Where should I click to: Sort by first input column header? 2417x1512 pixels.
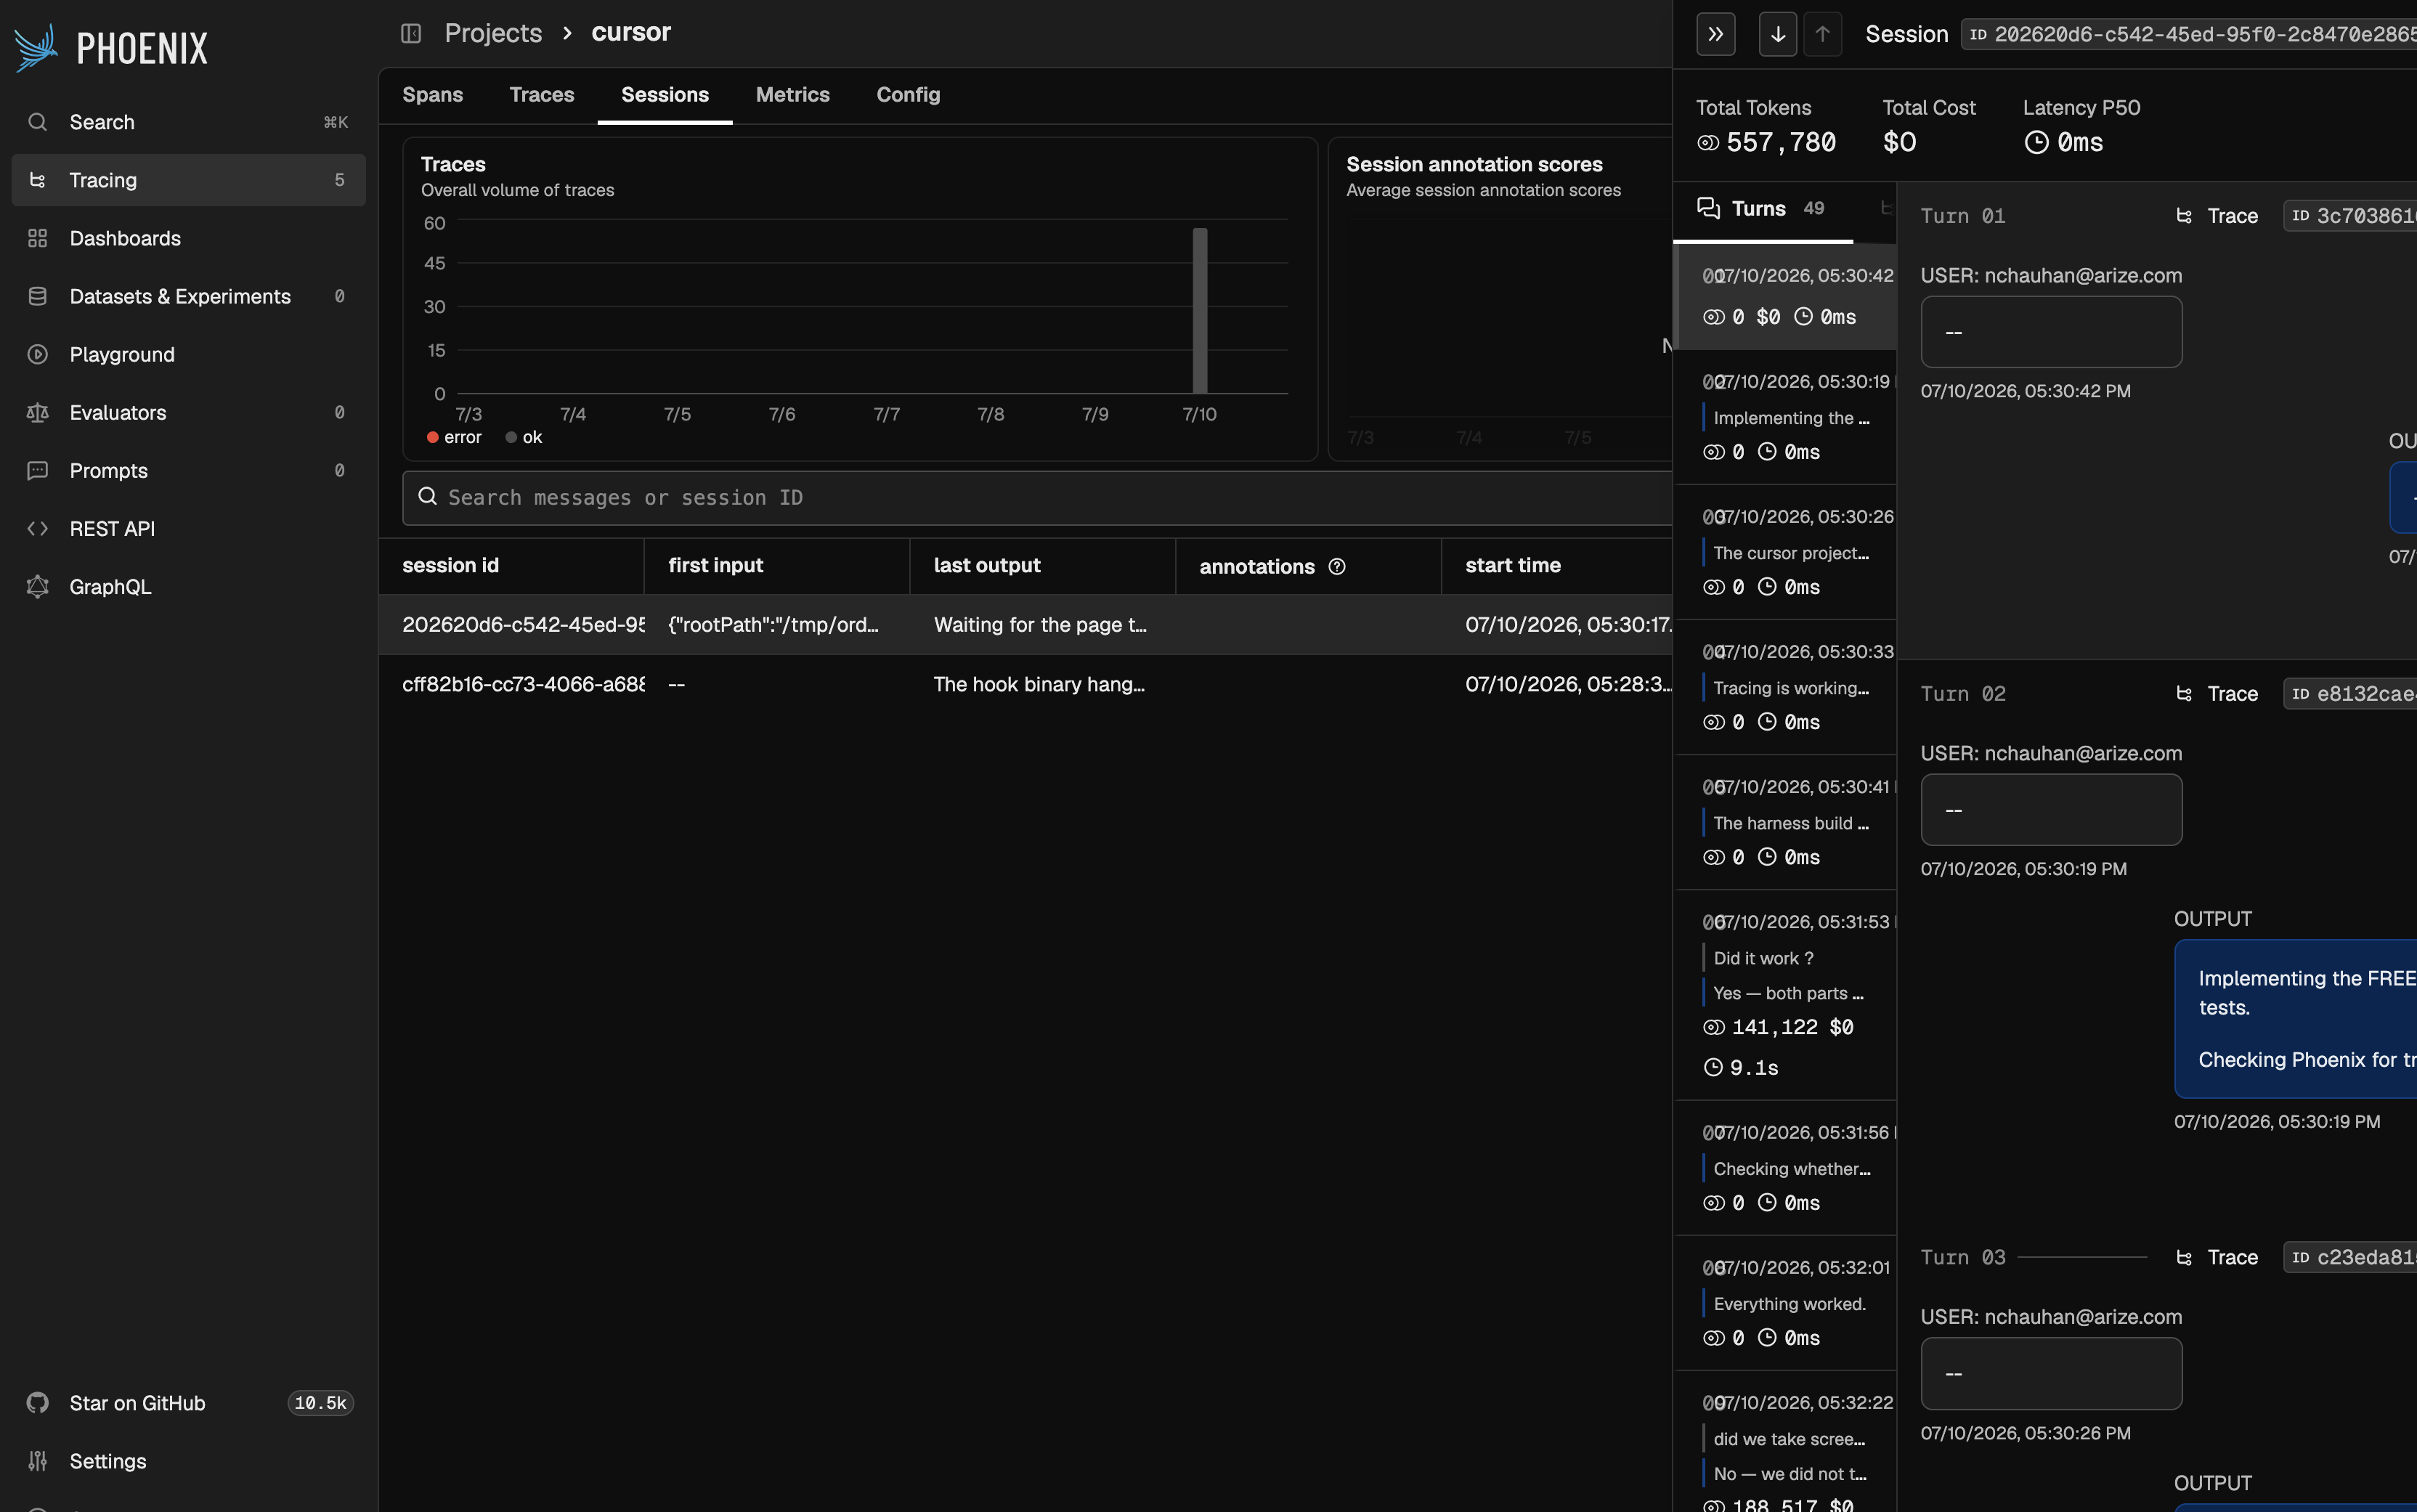[716, 566]
